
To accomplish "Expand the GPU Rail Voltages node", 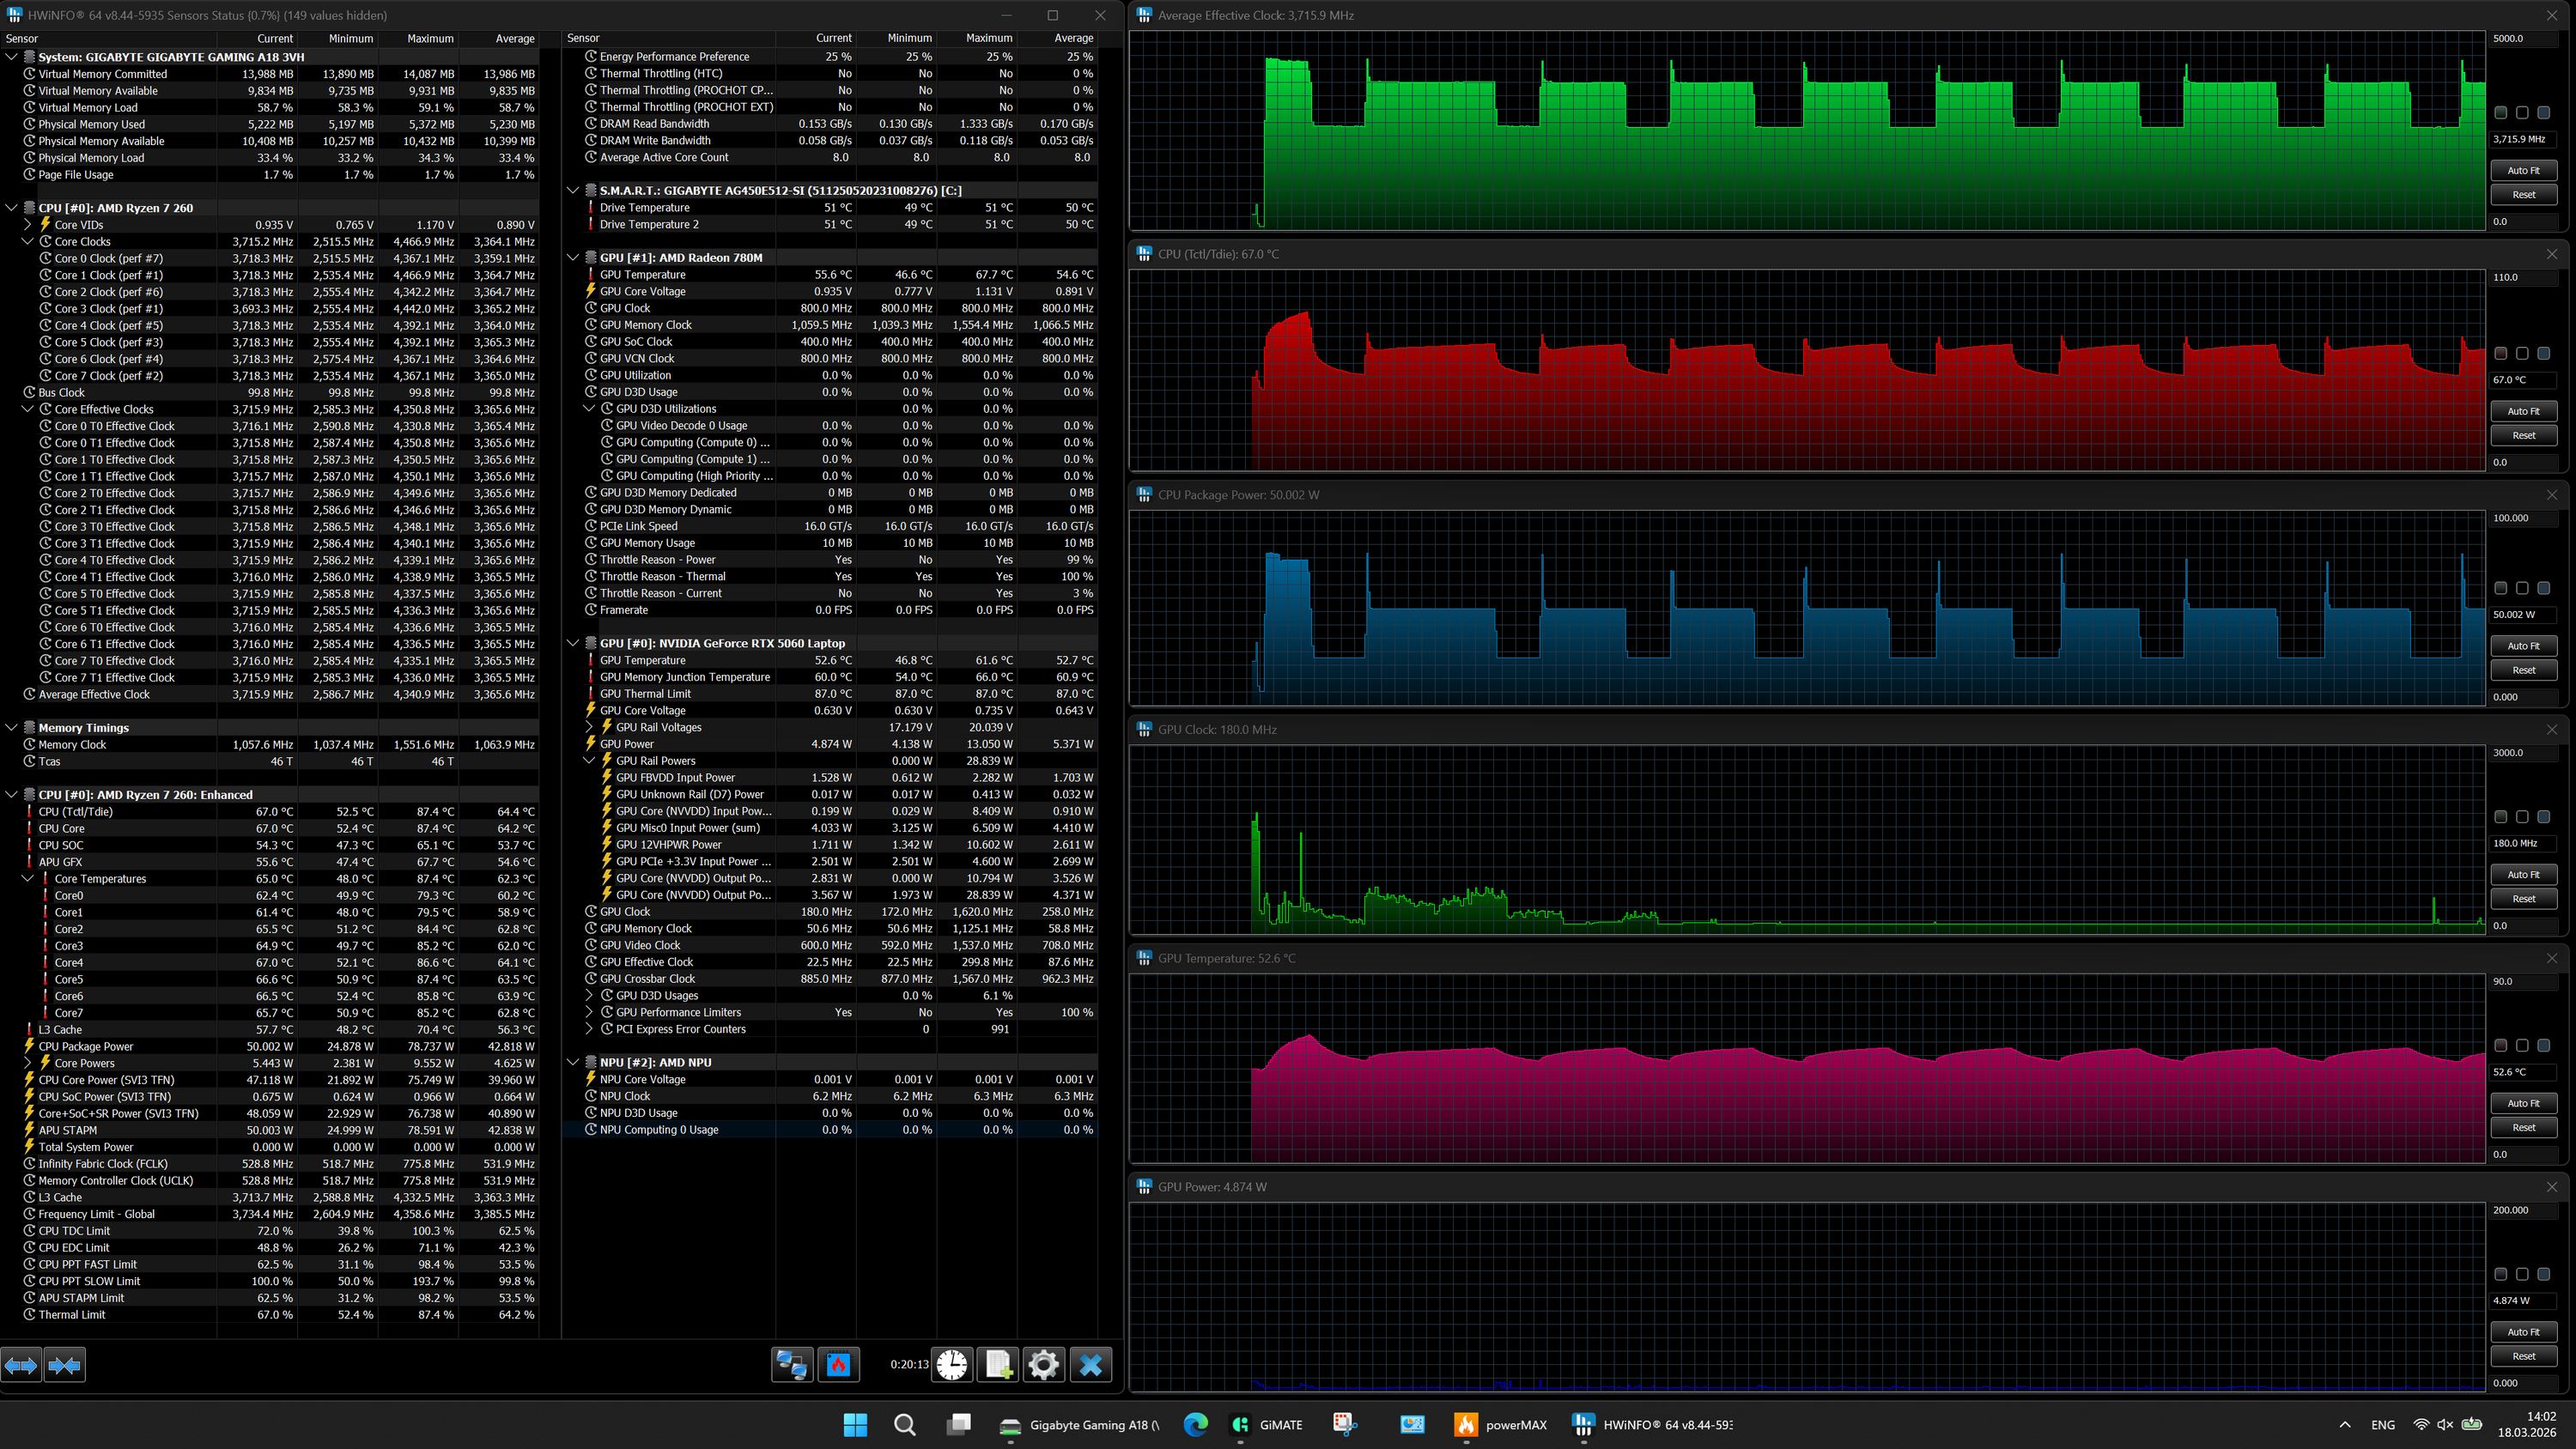I will tap(590, 727).
